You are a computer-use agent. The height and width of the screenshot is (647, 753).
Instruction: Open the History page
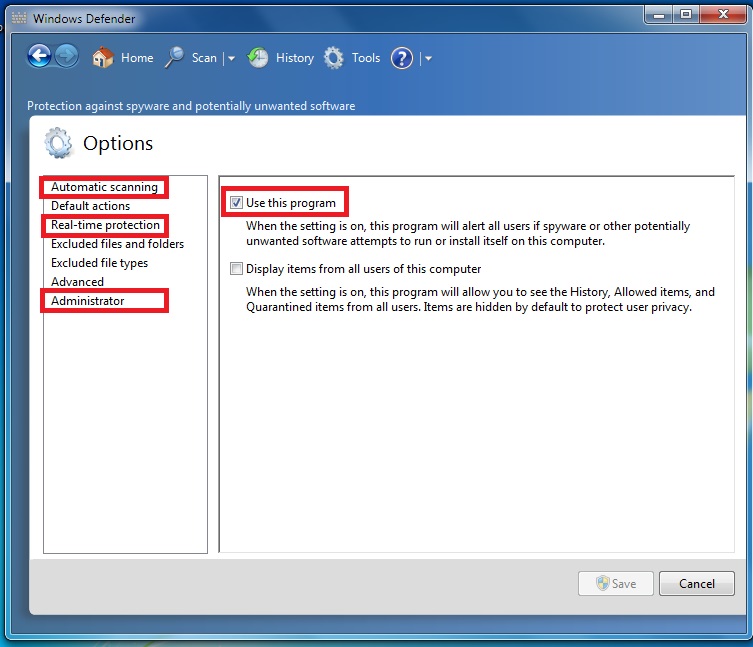point(294,58)
